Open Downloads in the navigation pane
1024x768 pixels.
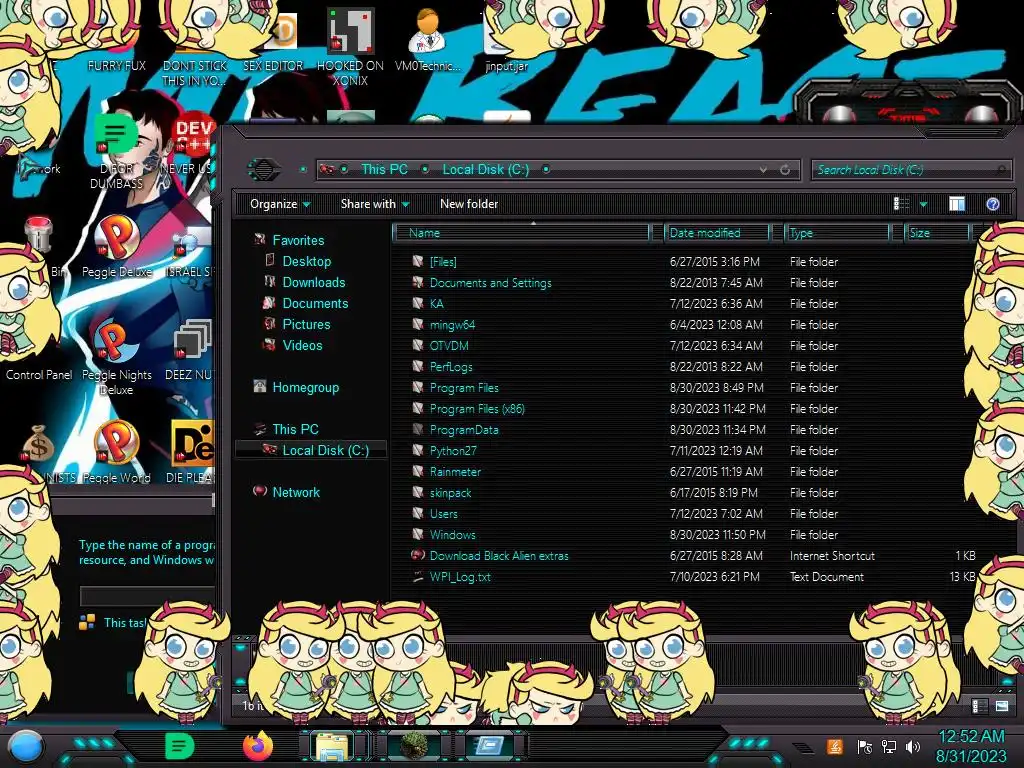click(x=313, y=282)
